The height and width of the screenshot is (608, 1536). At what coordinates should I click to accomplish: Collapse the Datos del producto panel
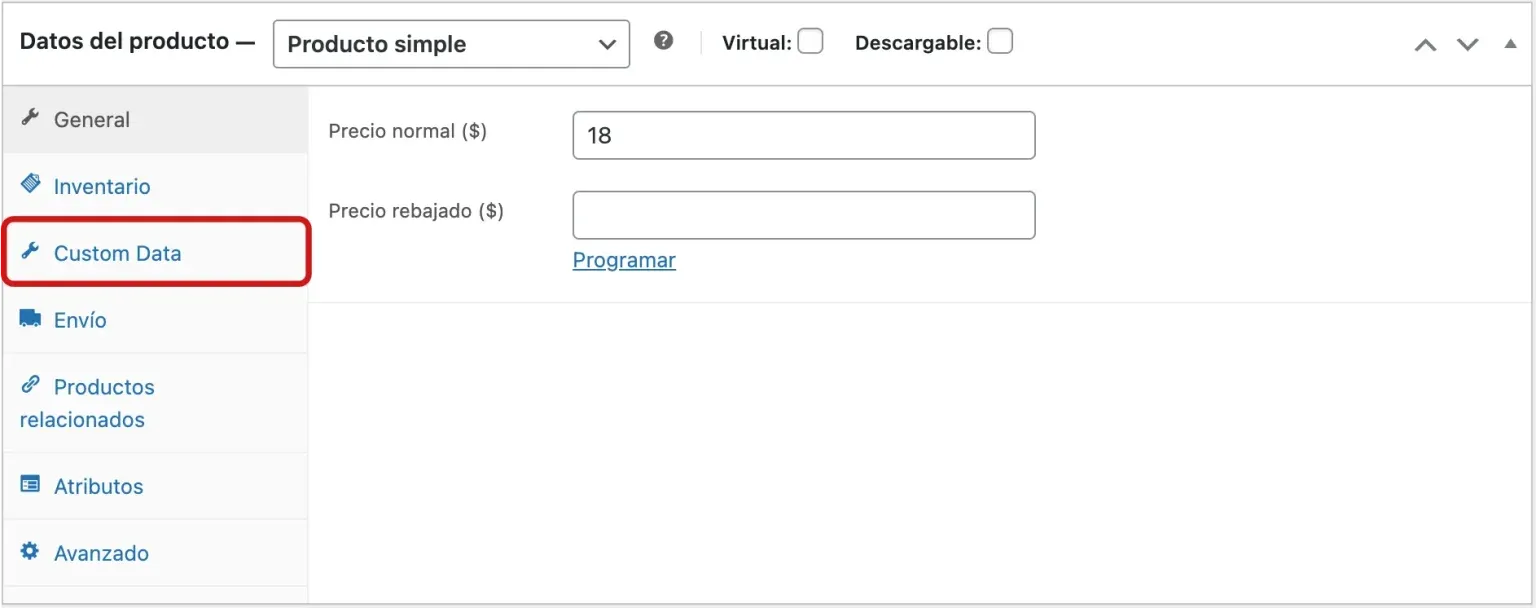pyautogui.click(x=1510, y=44)
